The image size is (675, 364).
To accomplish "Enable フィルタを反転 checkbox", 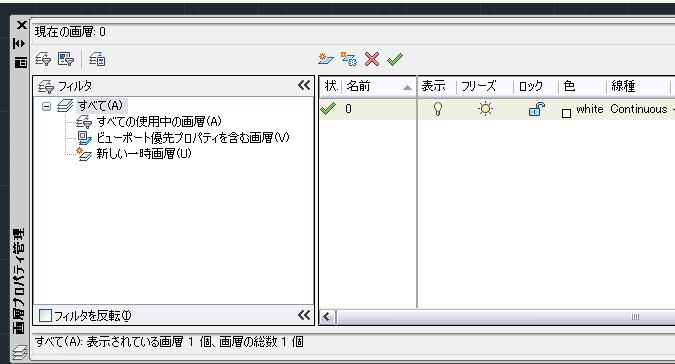I will (45, 315).
